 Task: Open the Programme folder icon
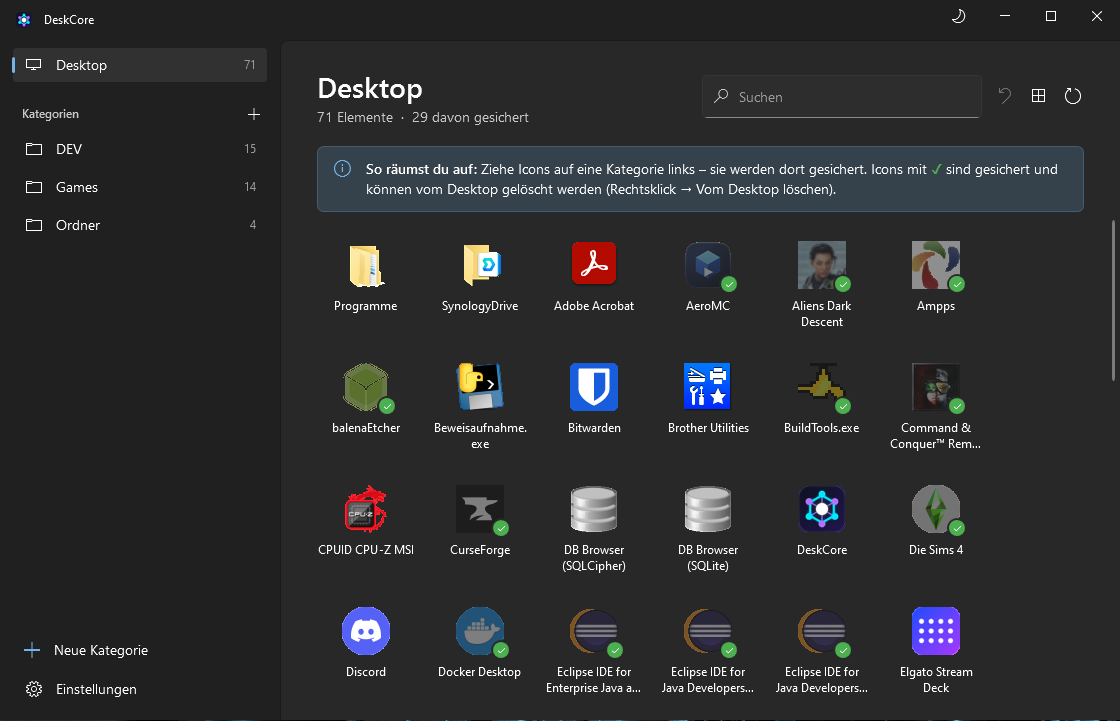pos(366,266)
